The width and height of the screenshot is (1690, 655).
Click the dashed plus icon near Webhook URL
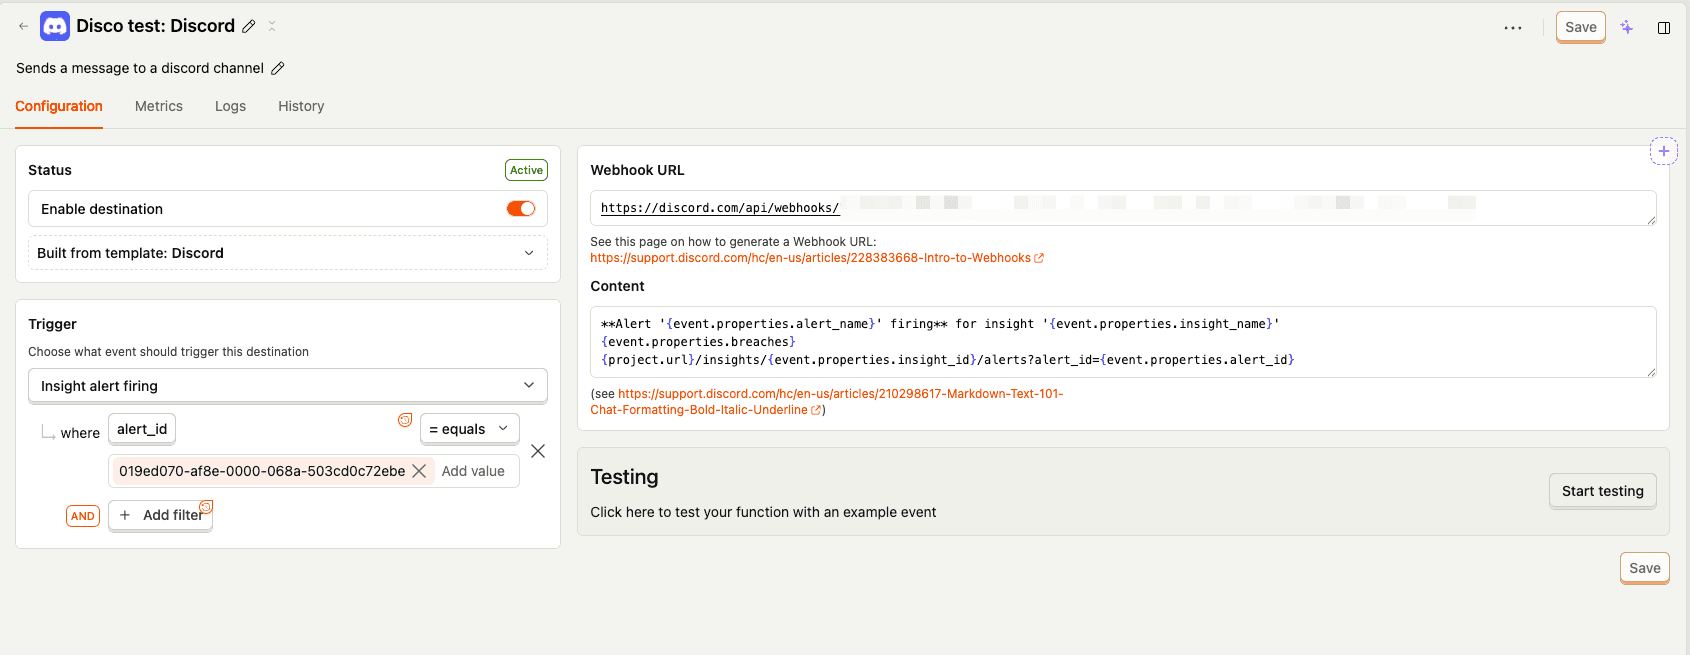pos(1664,151)
